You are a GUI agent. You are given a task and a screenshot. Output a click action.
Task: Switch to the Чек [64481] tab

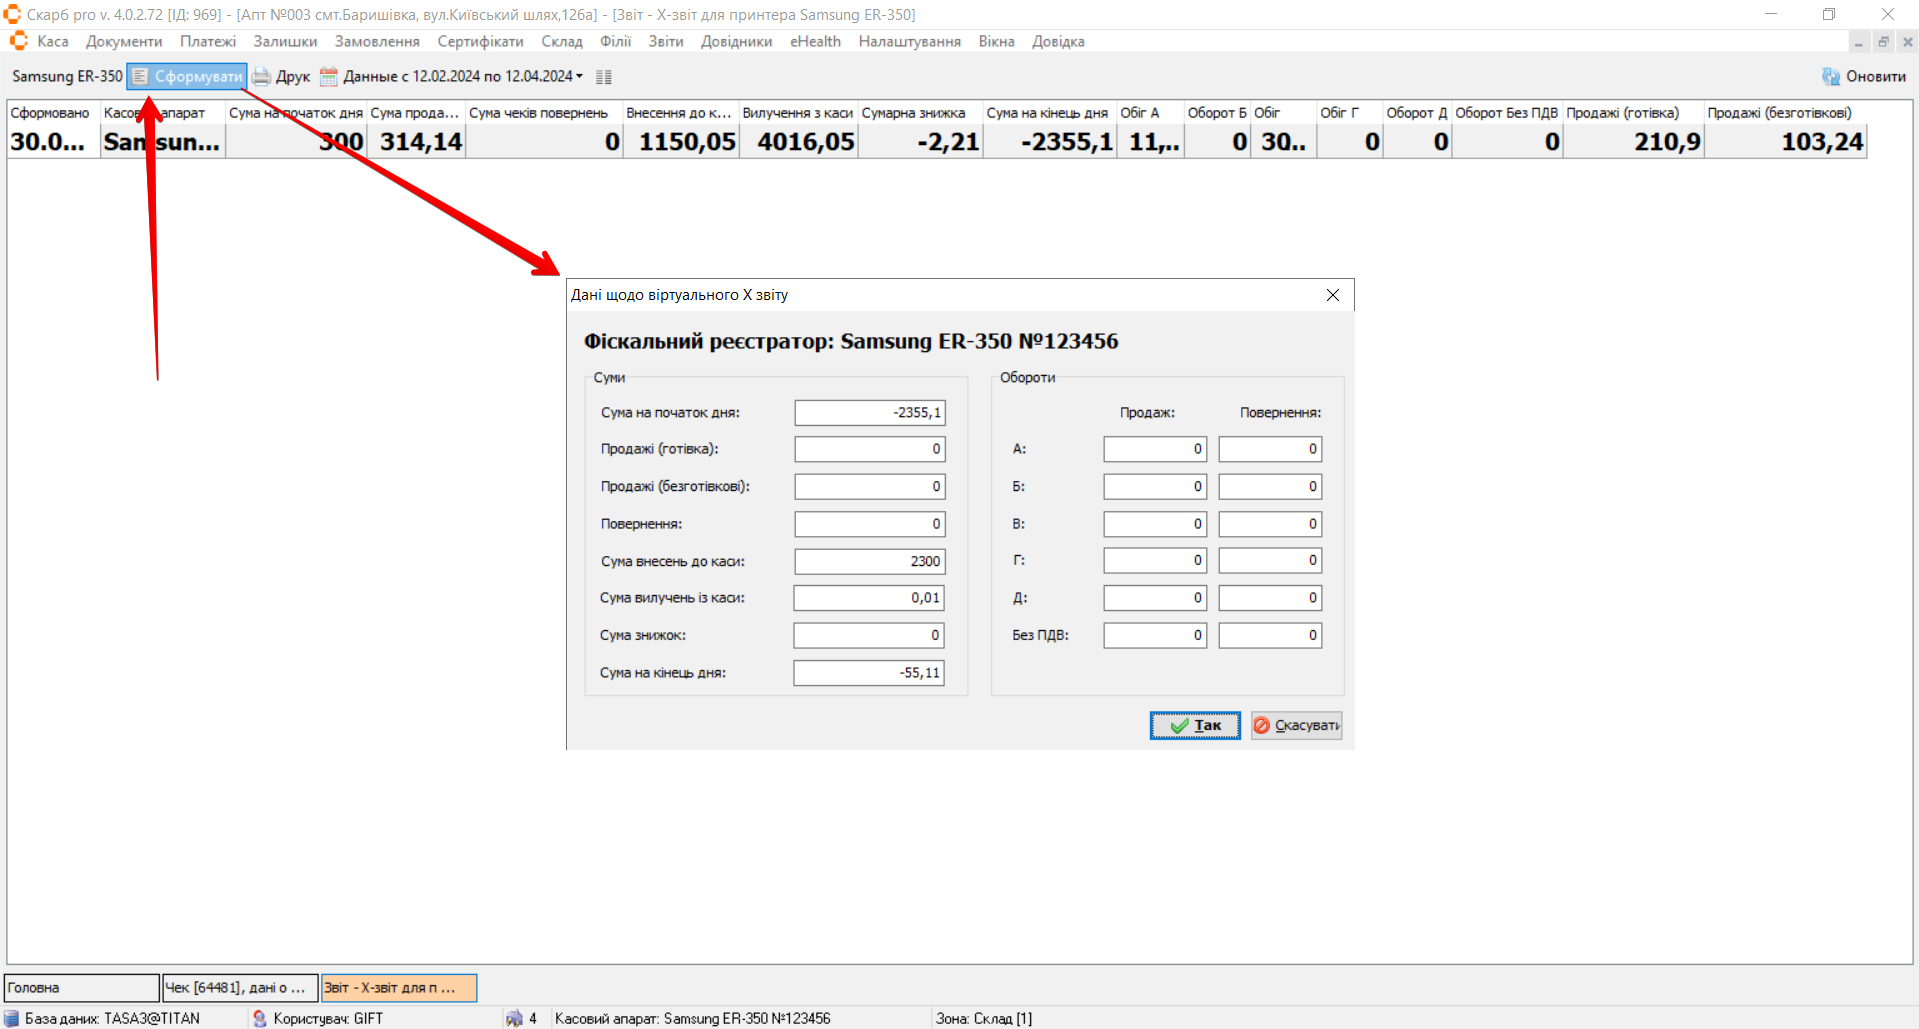(x=240, y=988)
